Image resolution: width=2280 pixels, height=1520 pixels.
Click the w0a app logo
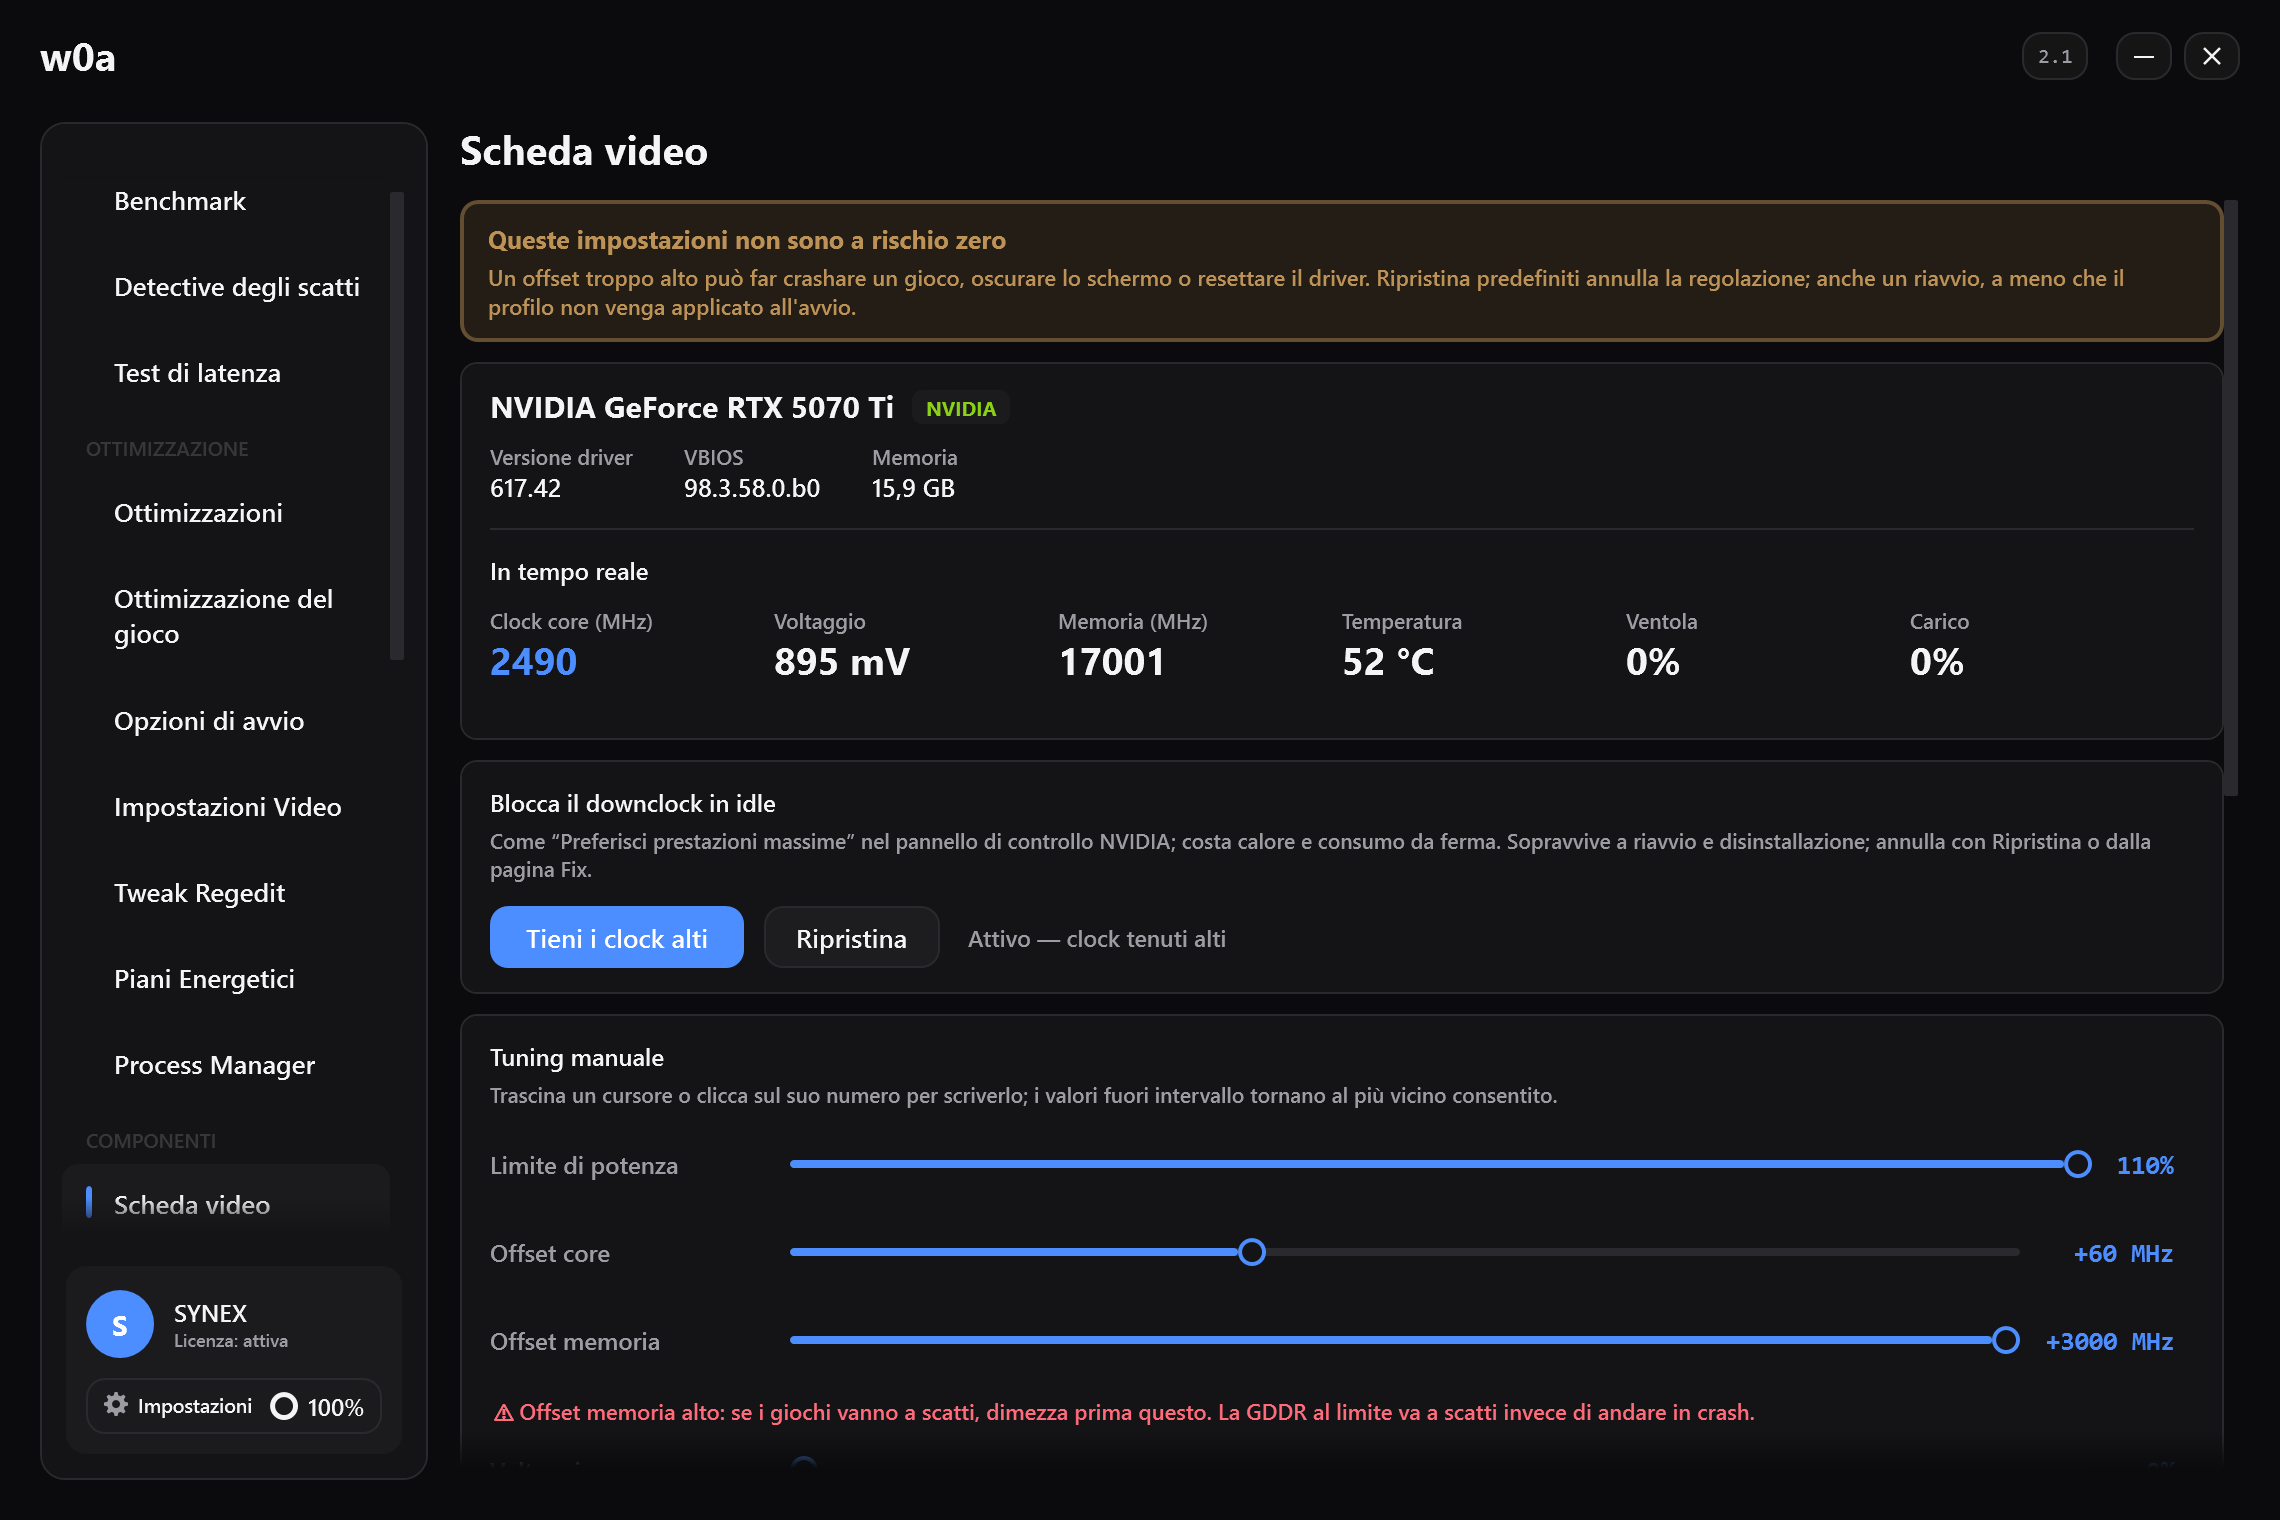pos(78,58)
